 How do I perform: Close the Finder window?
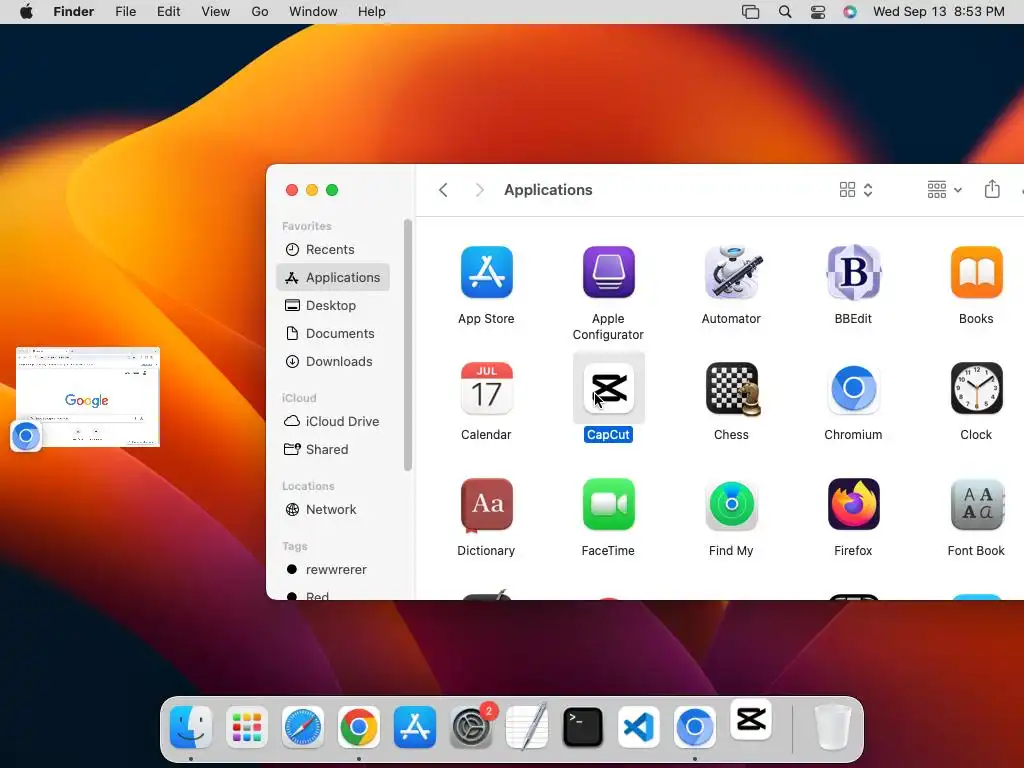(292, 190)
